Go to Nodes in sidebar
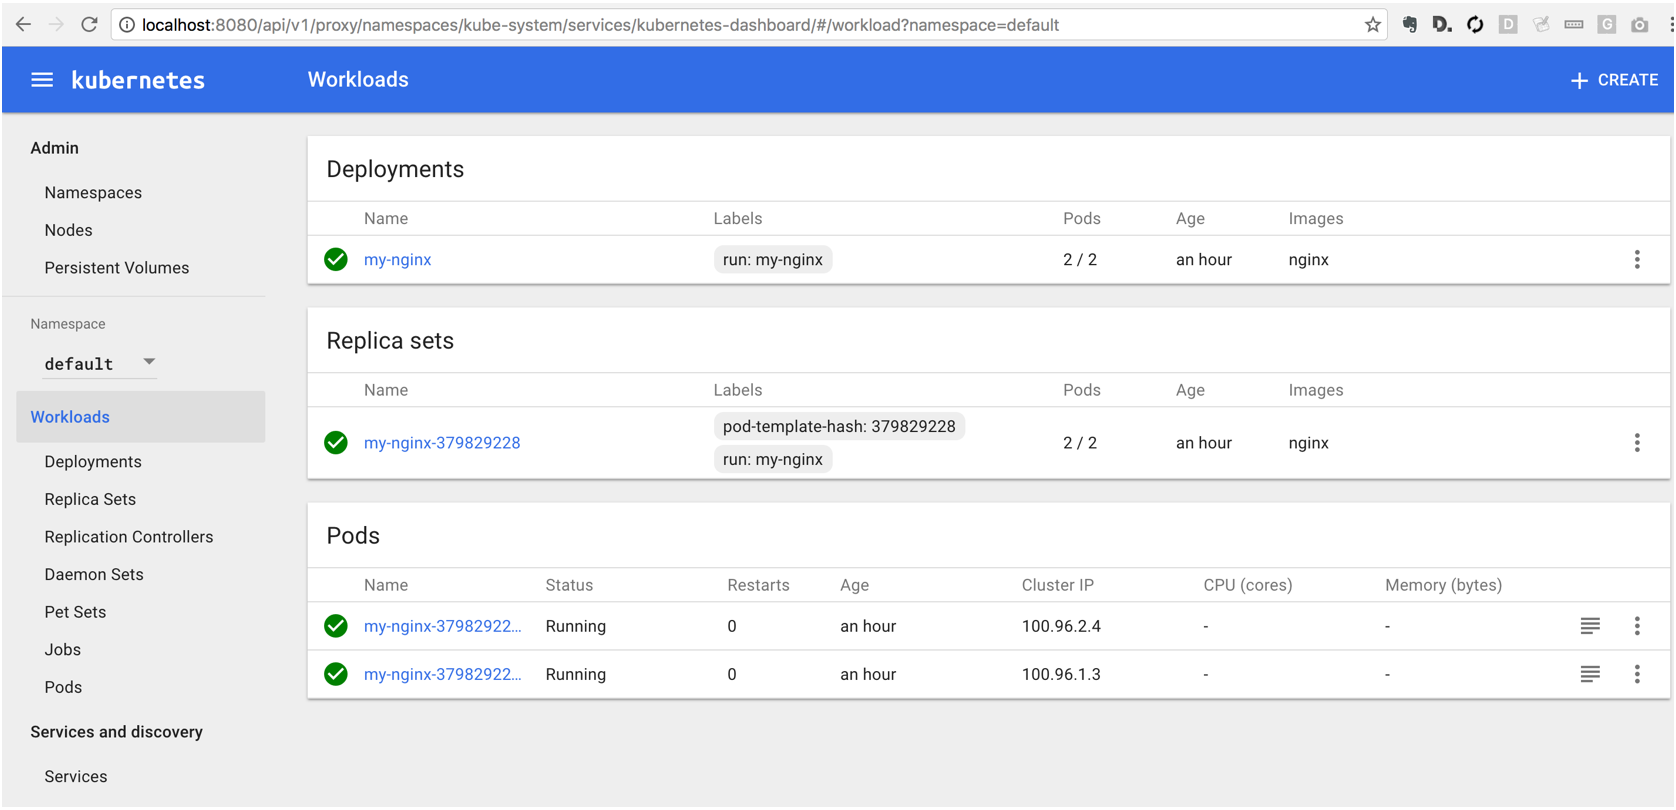The image size is (1676, 810). click(x=68, y=230)
